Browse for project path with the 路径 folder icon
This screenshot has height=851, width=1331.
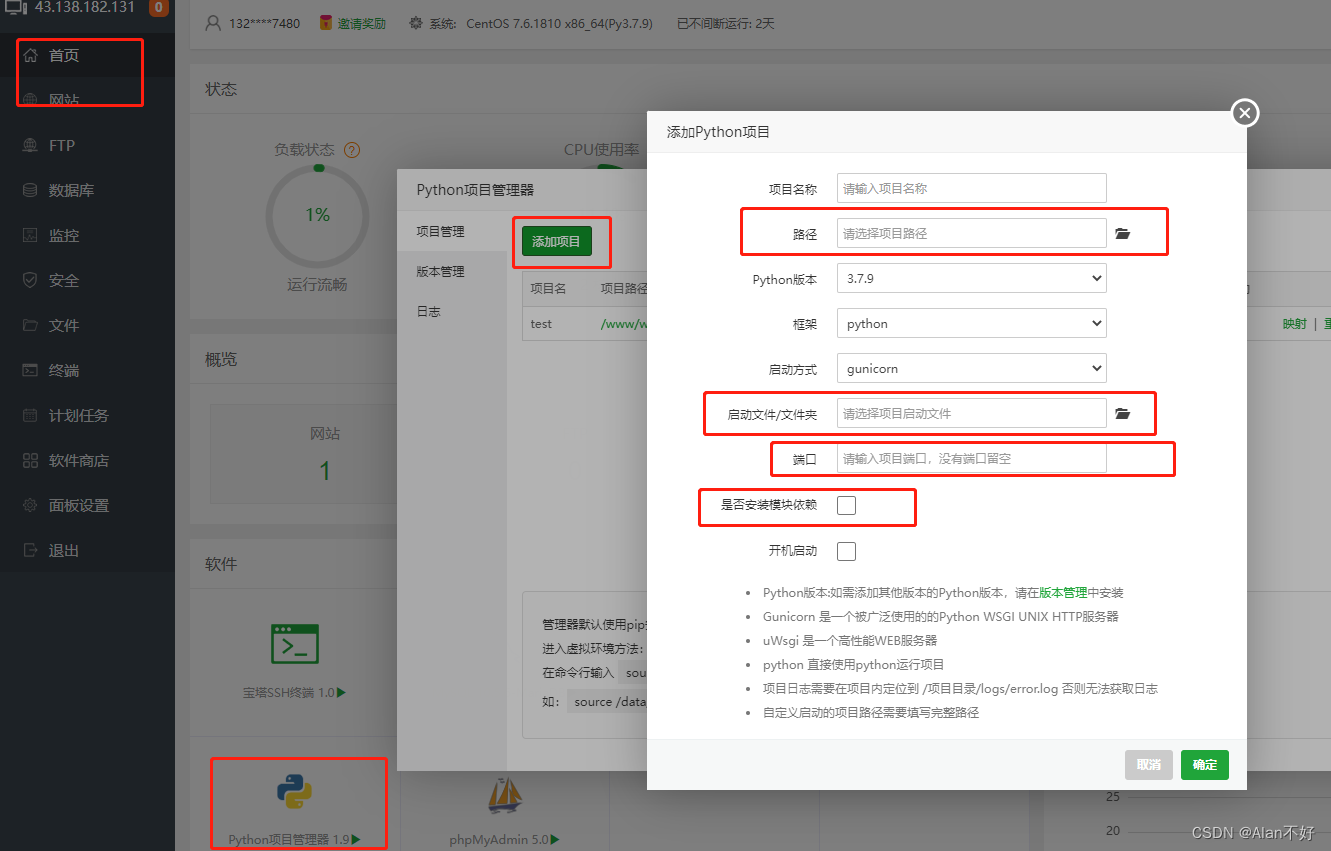(x=1122, y=233)
